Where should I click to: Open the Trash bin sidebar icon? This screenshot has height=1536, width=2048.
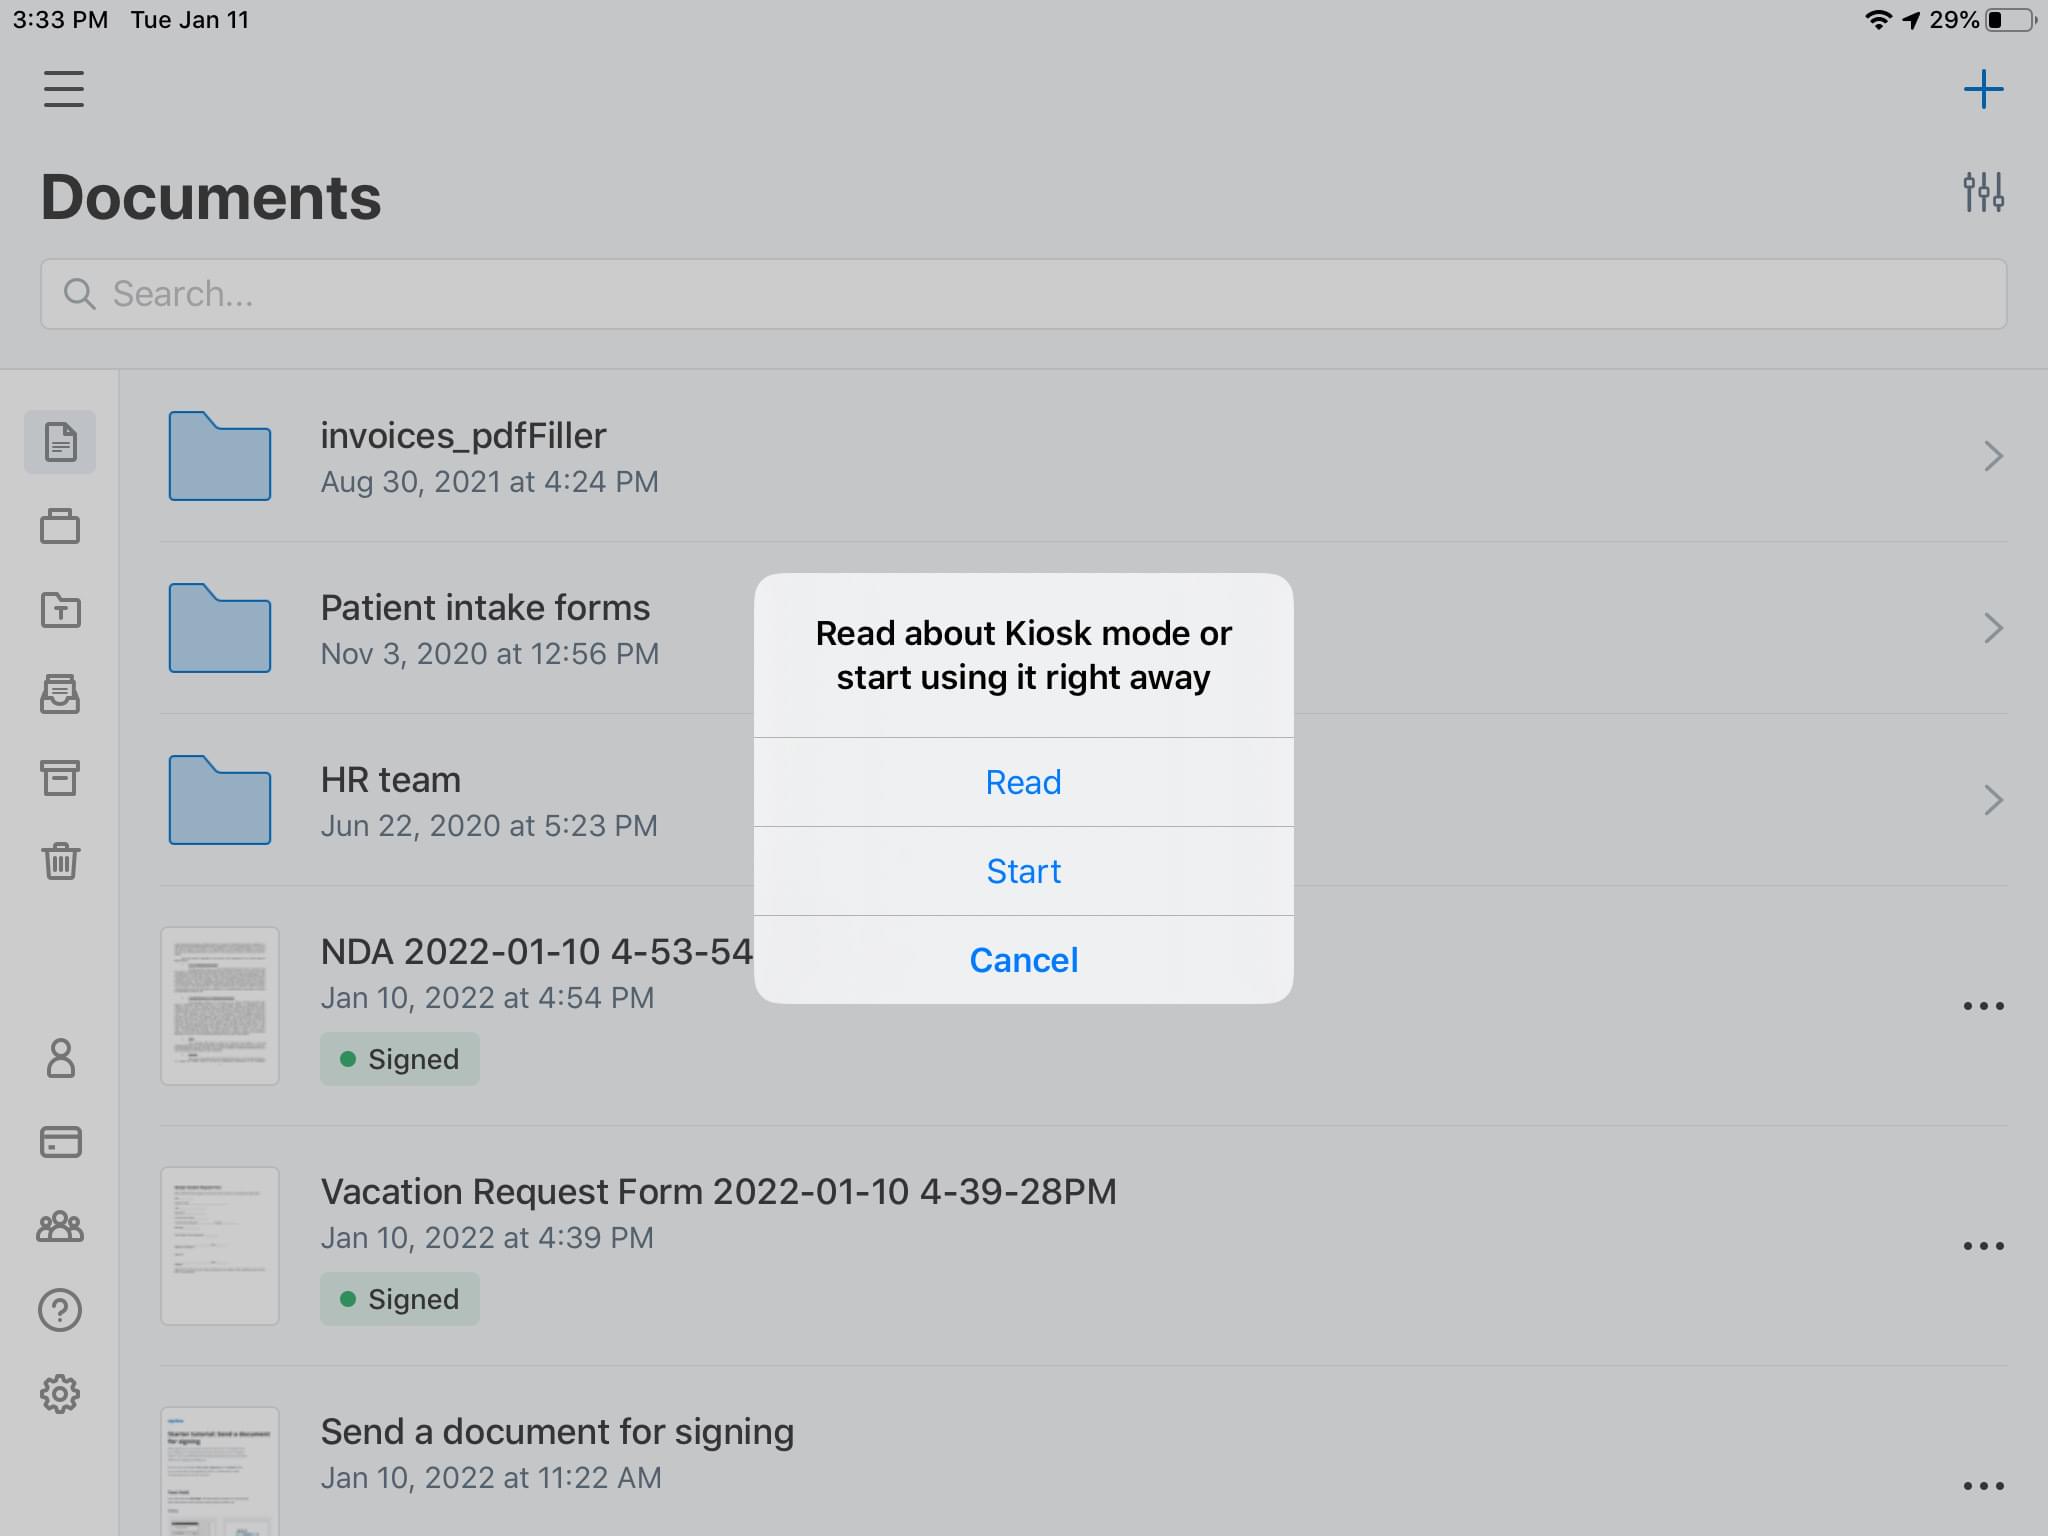coord(60,861)
